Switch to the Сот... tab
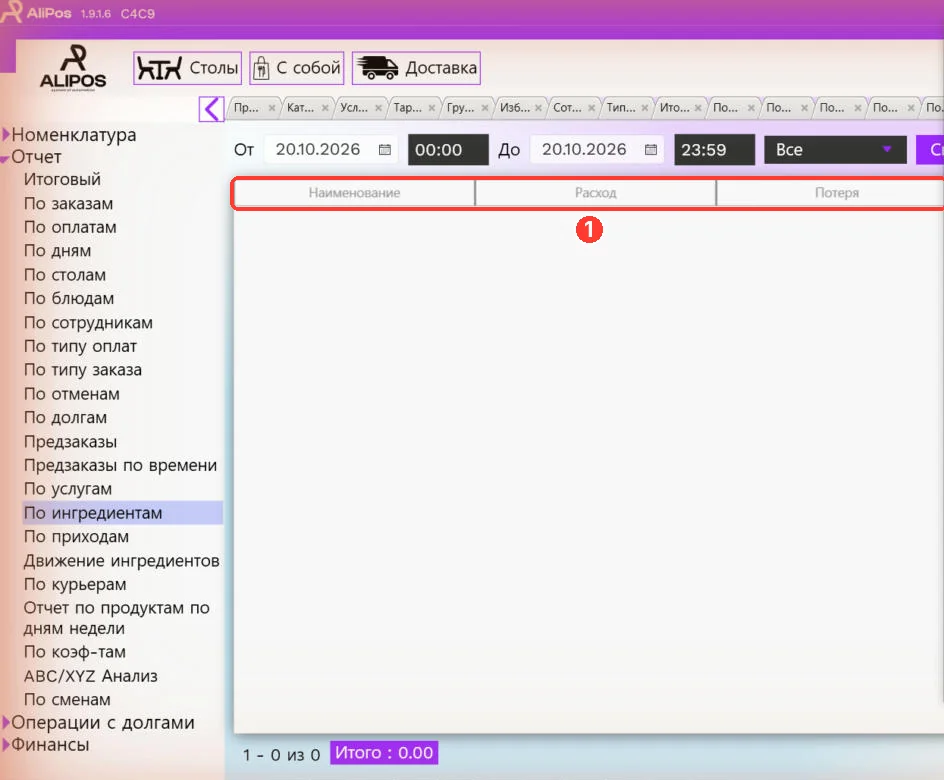 tap(567, 108)
